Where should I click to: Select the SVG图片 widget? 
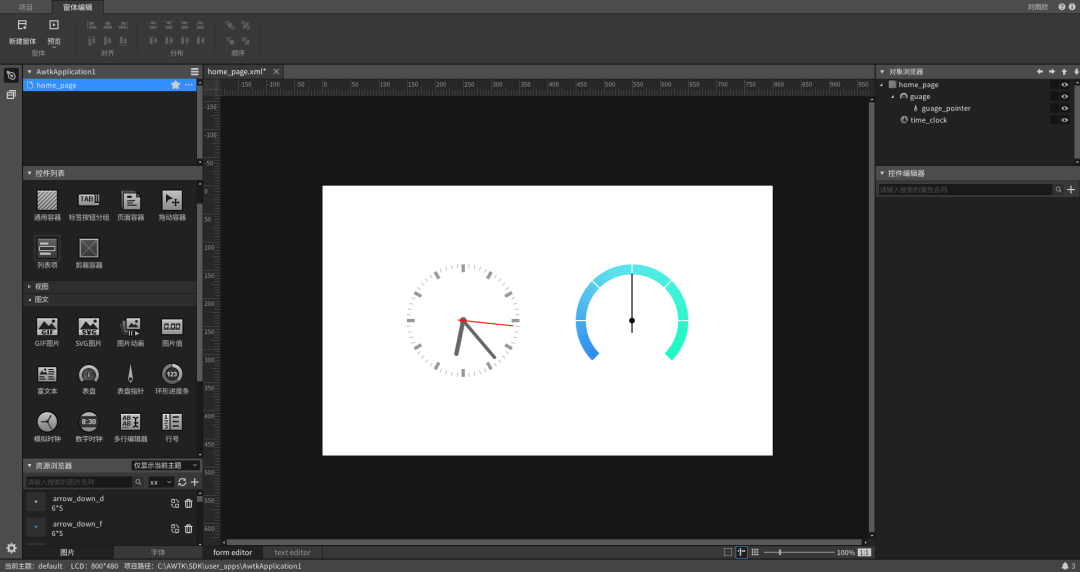(89, 331)
